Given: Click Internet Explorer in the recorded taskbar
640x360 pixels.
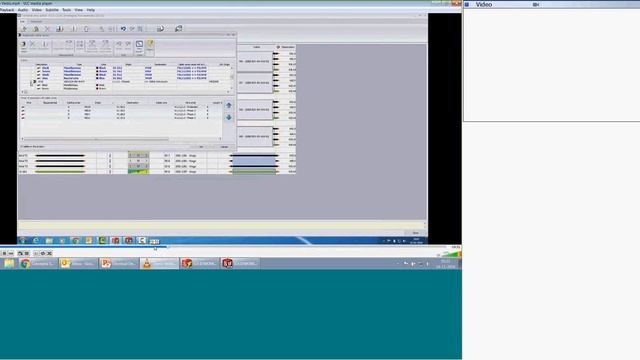Looking at the screenshot, I should click(x=36, y=241).
